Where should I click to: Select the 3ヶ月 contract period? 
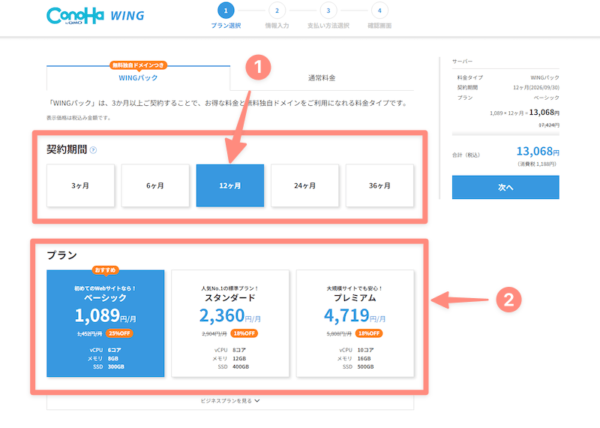tap(80, 185)
